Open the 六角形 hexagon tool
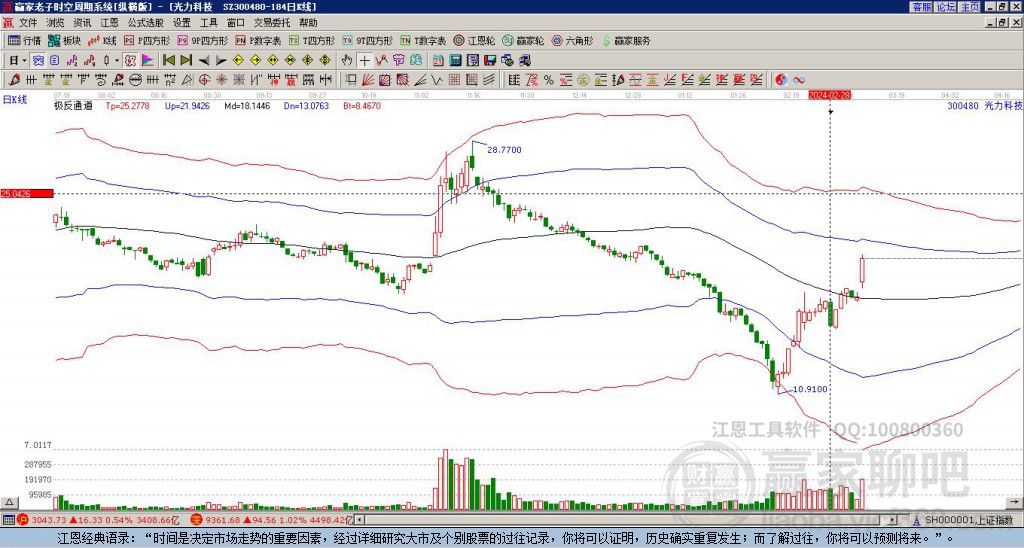 click(572, 40)
